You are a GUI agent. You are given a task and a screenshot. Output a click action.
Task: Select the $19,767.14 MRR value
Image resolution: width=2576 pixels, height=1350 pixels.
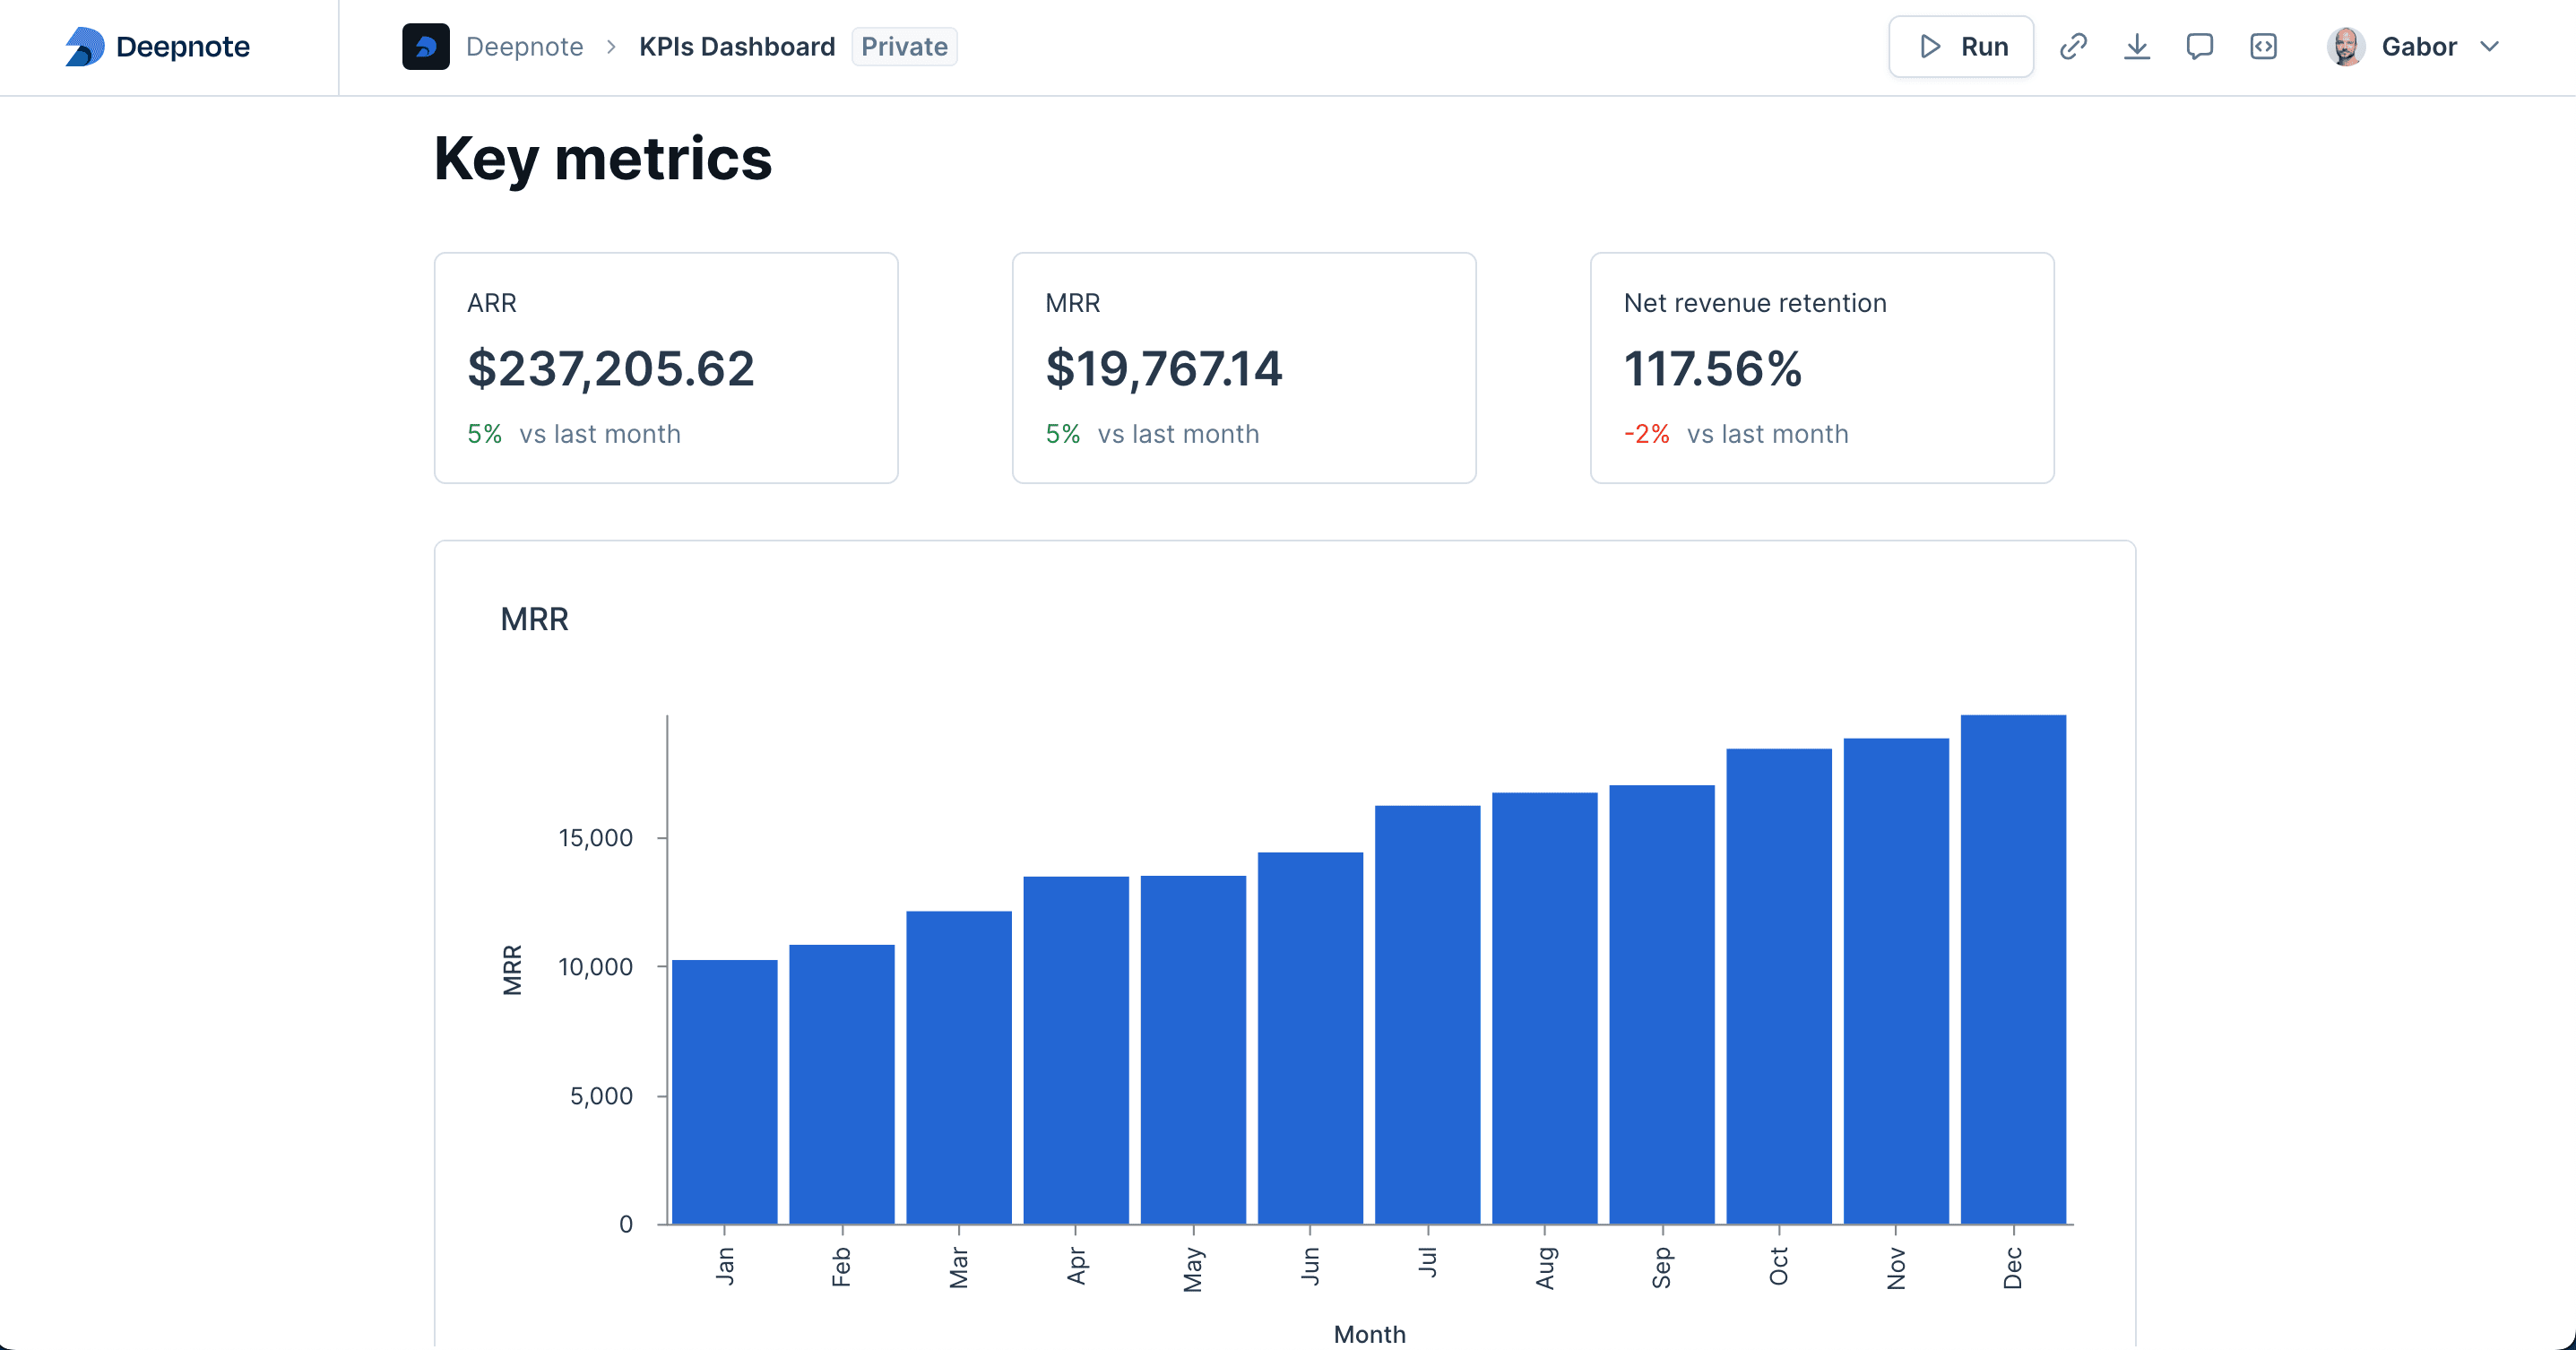1163,368
